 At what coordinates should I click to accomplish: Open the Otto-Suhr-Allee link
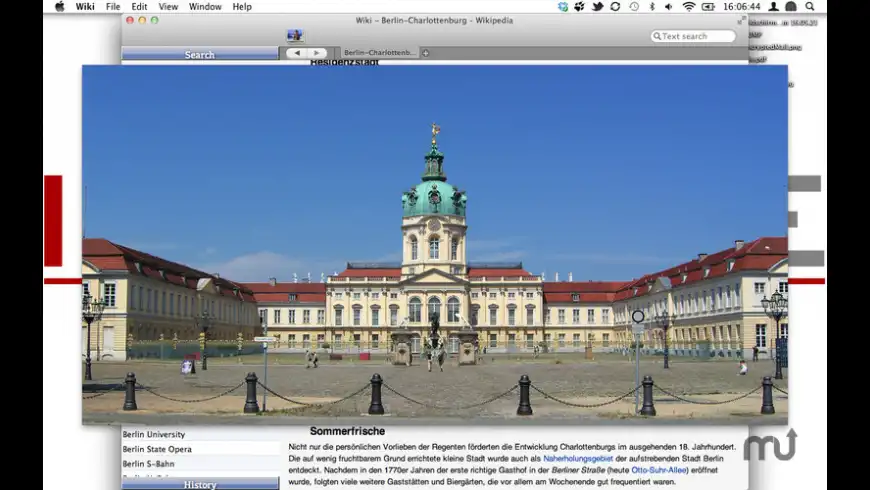tap(659, 470)
